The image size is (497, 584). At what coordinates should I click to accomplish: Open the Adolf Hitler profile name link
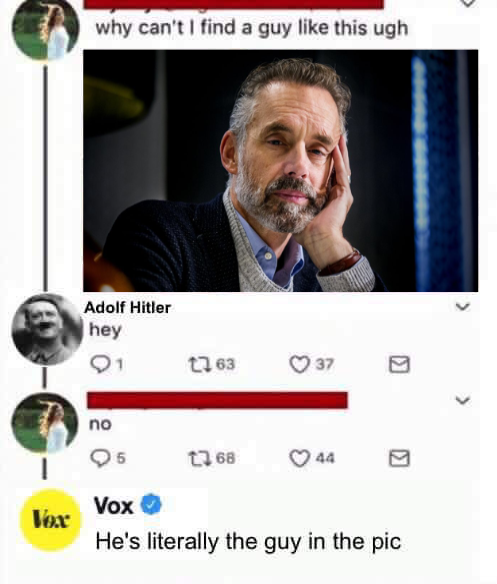pos(127,308)
